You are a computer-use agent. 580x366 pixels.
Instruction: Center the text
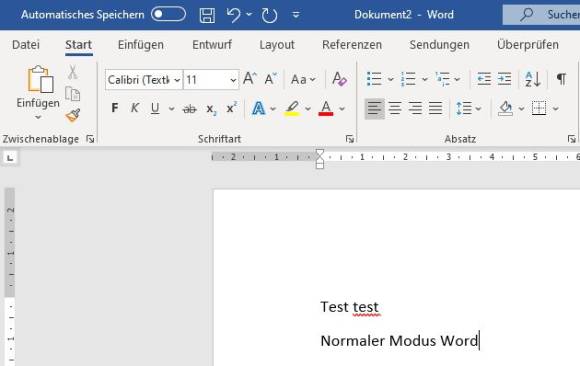(395, 108)
